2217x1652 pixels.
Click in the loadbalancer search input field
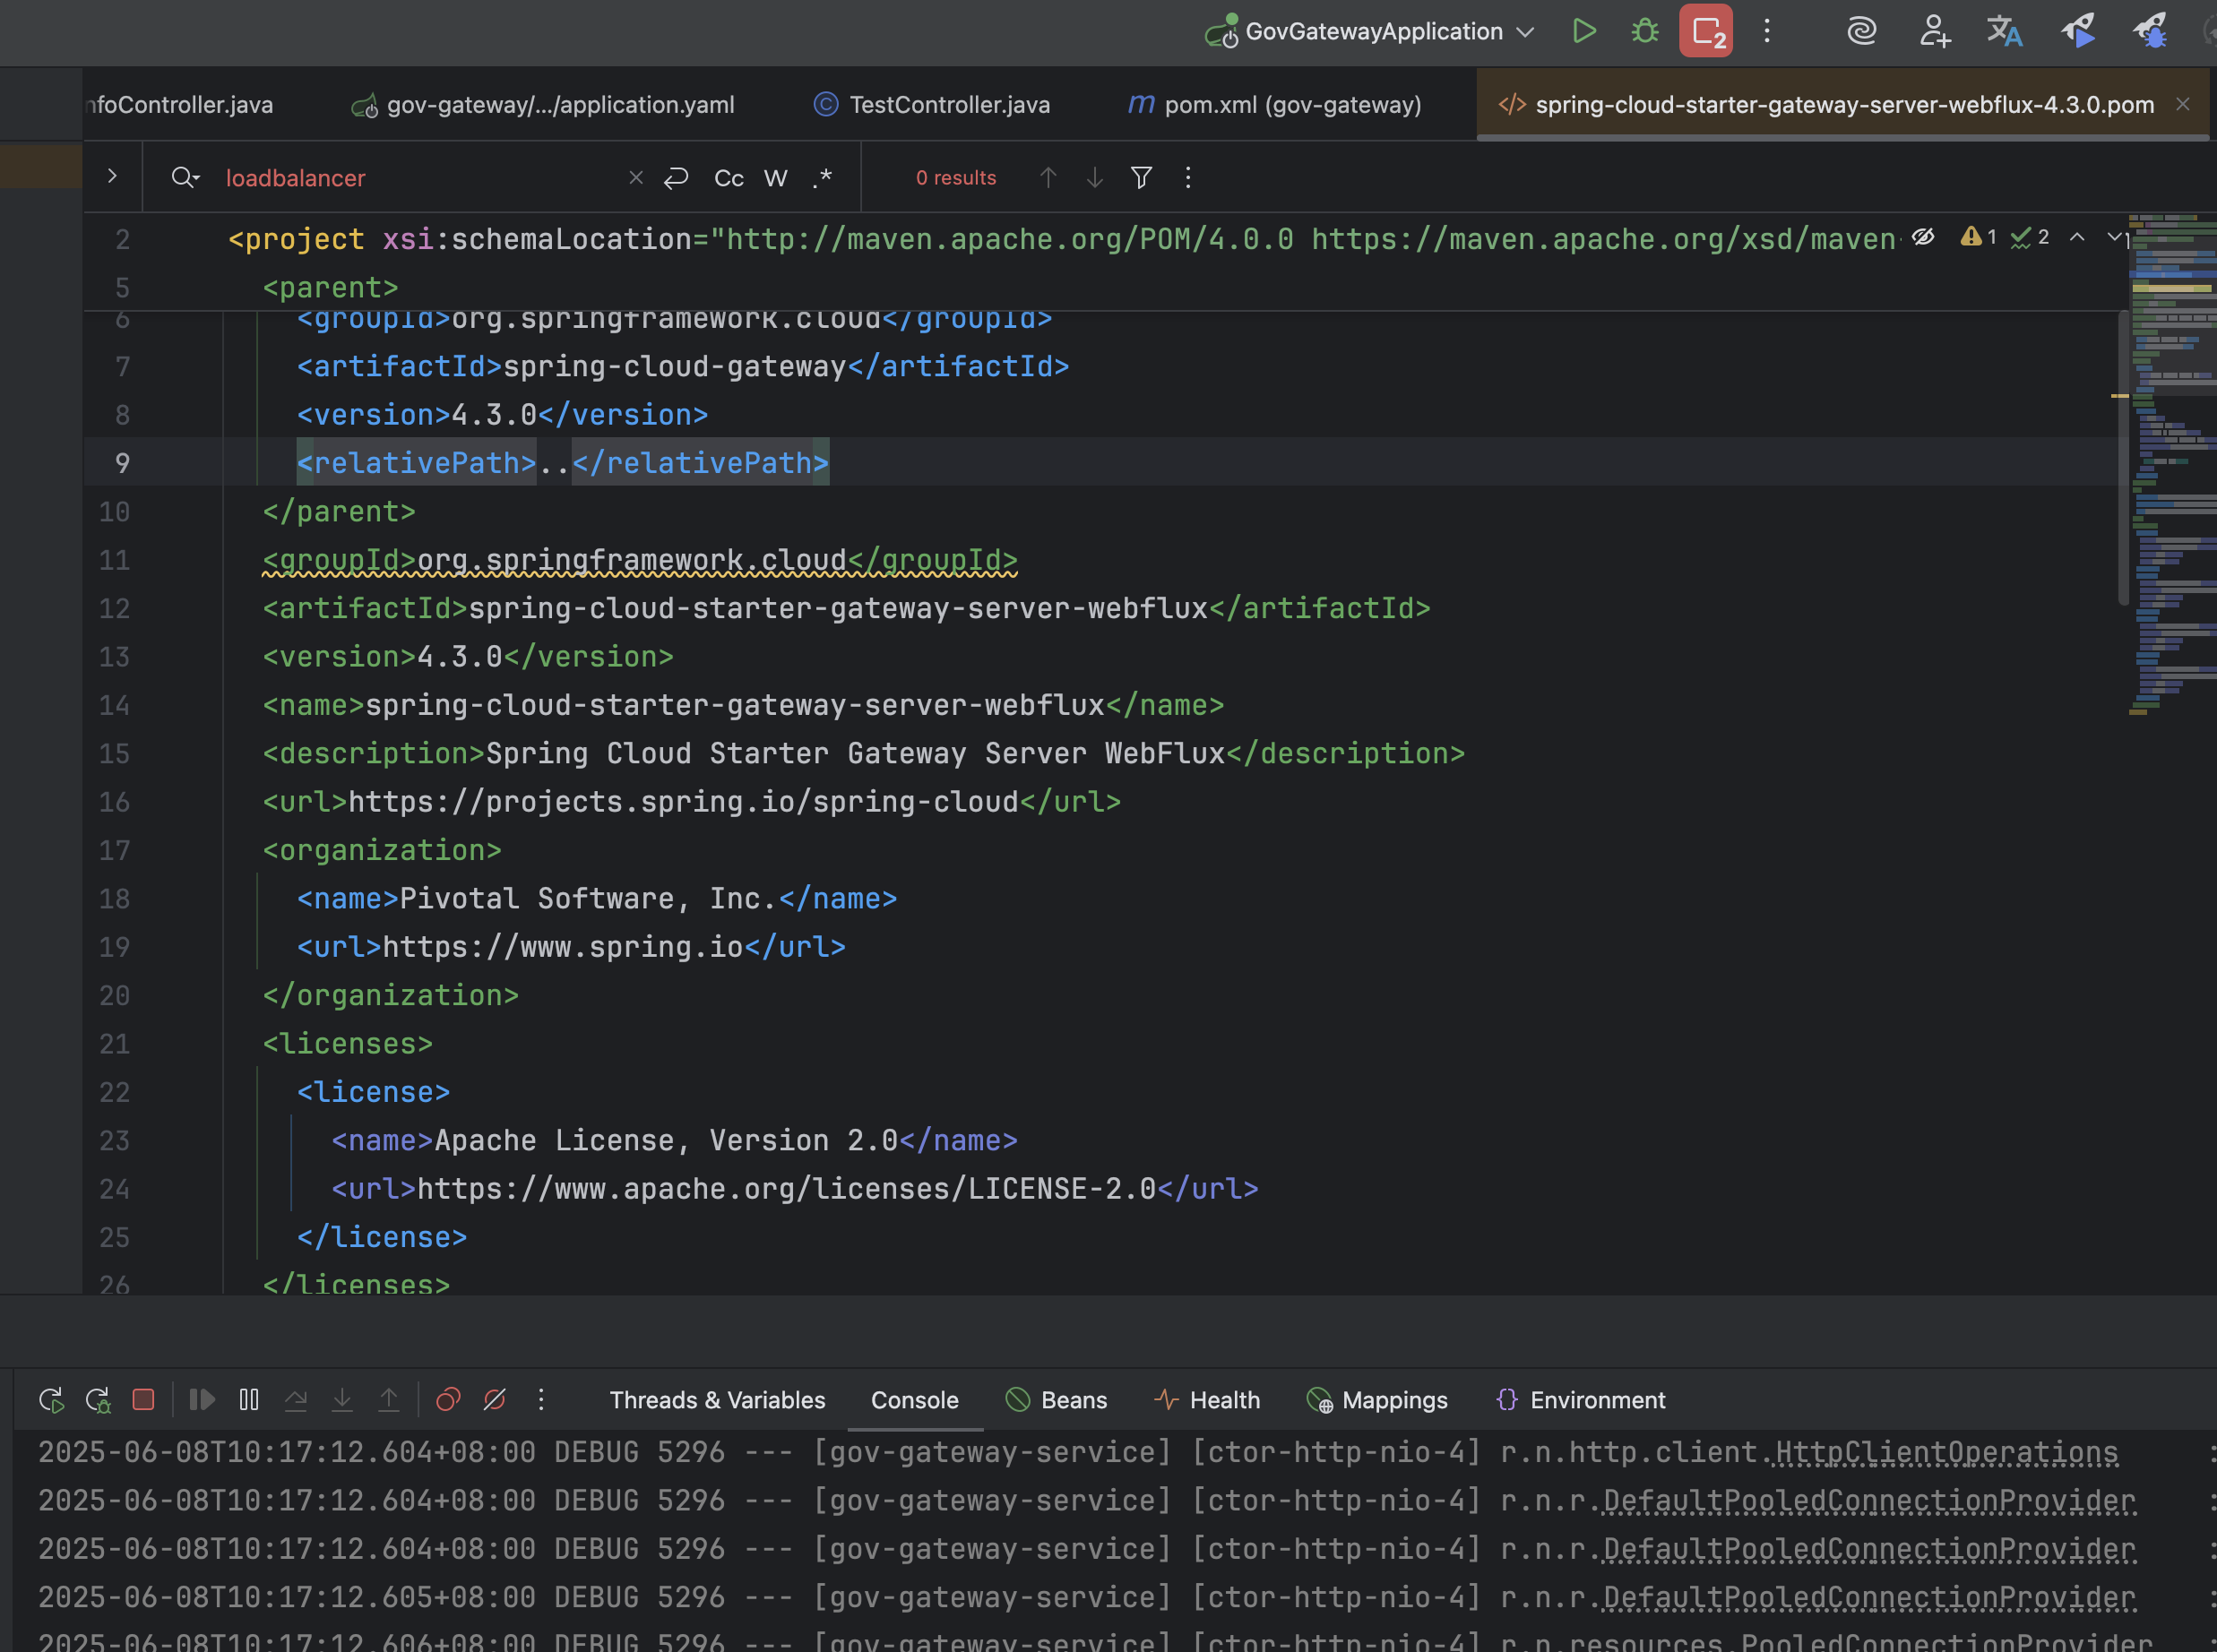[x=420, y=178]
